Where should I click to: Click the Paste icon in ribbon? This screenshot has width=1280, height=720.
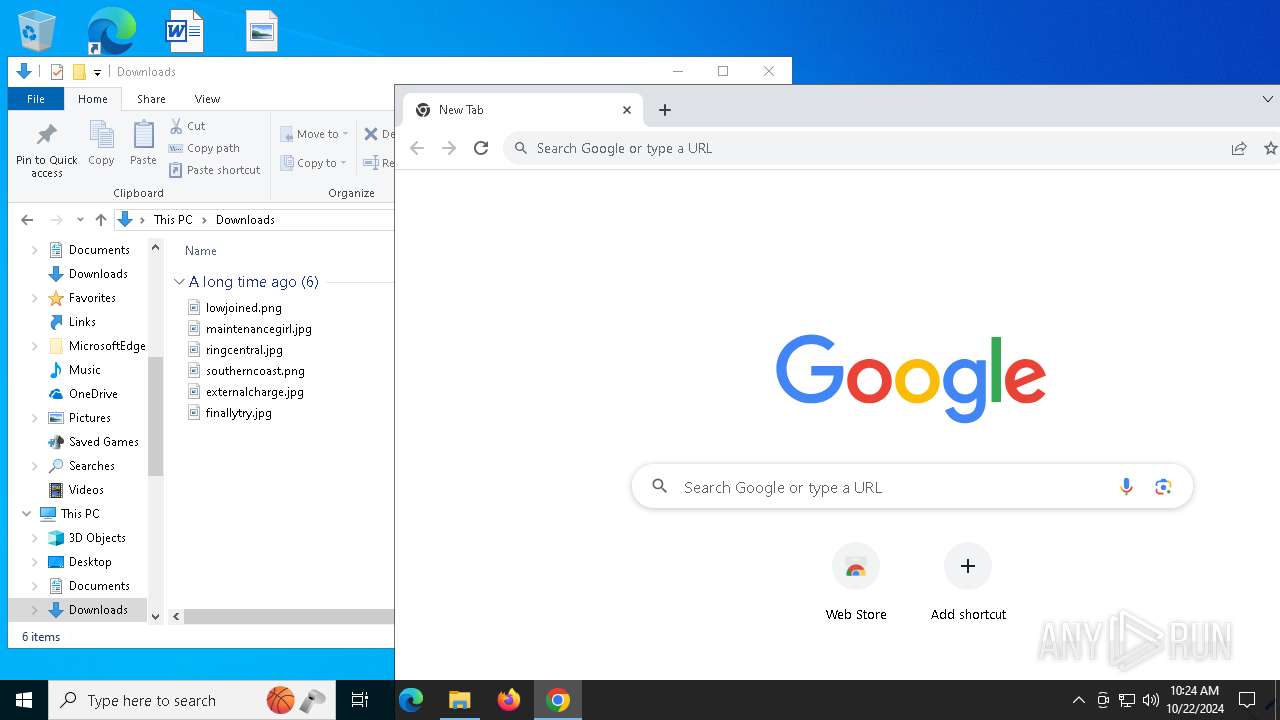[143, 143]
